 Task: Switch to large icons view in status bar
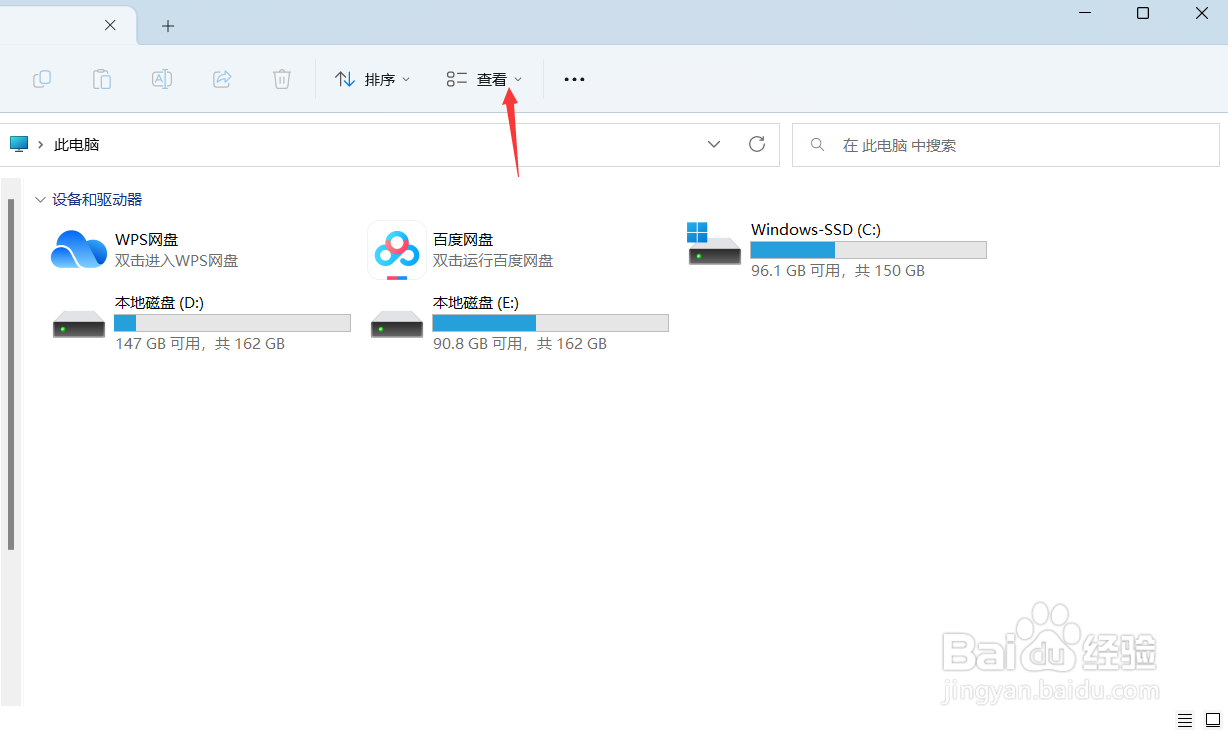(1213, 720)
